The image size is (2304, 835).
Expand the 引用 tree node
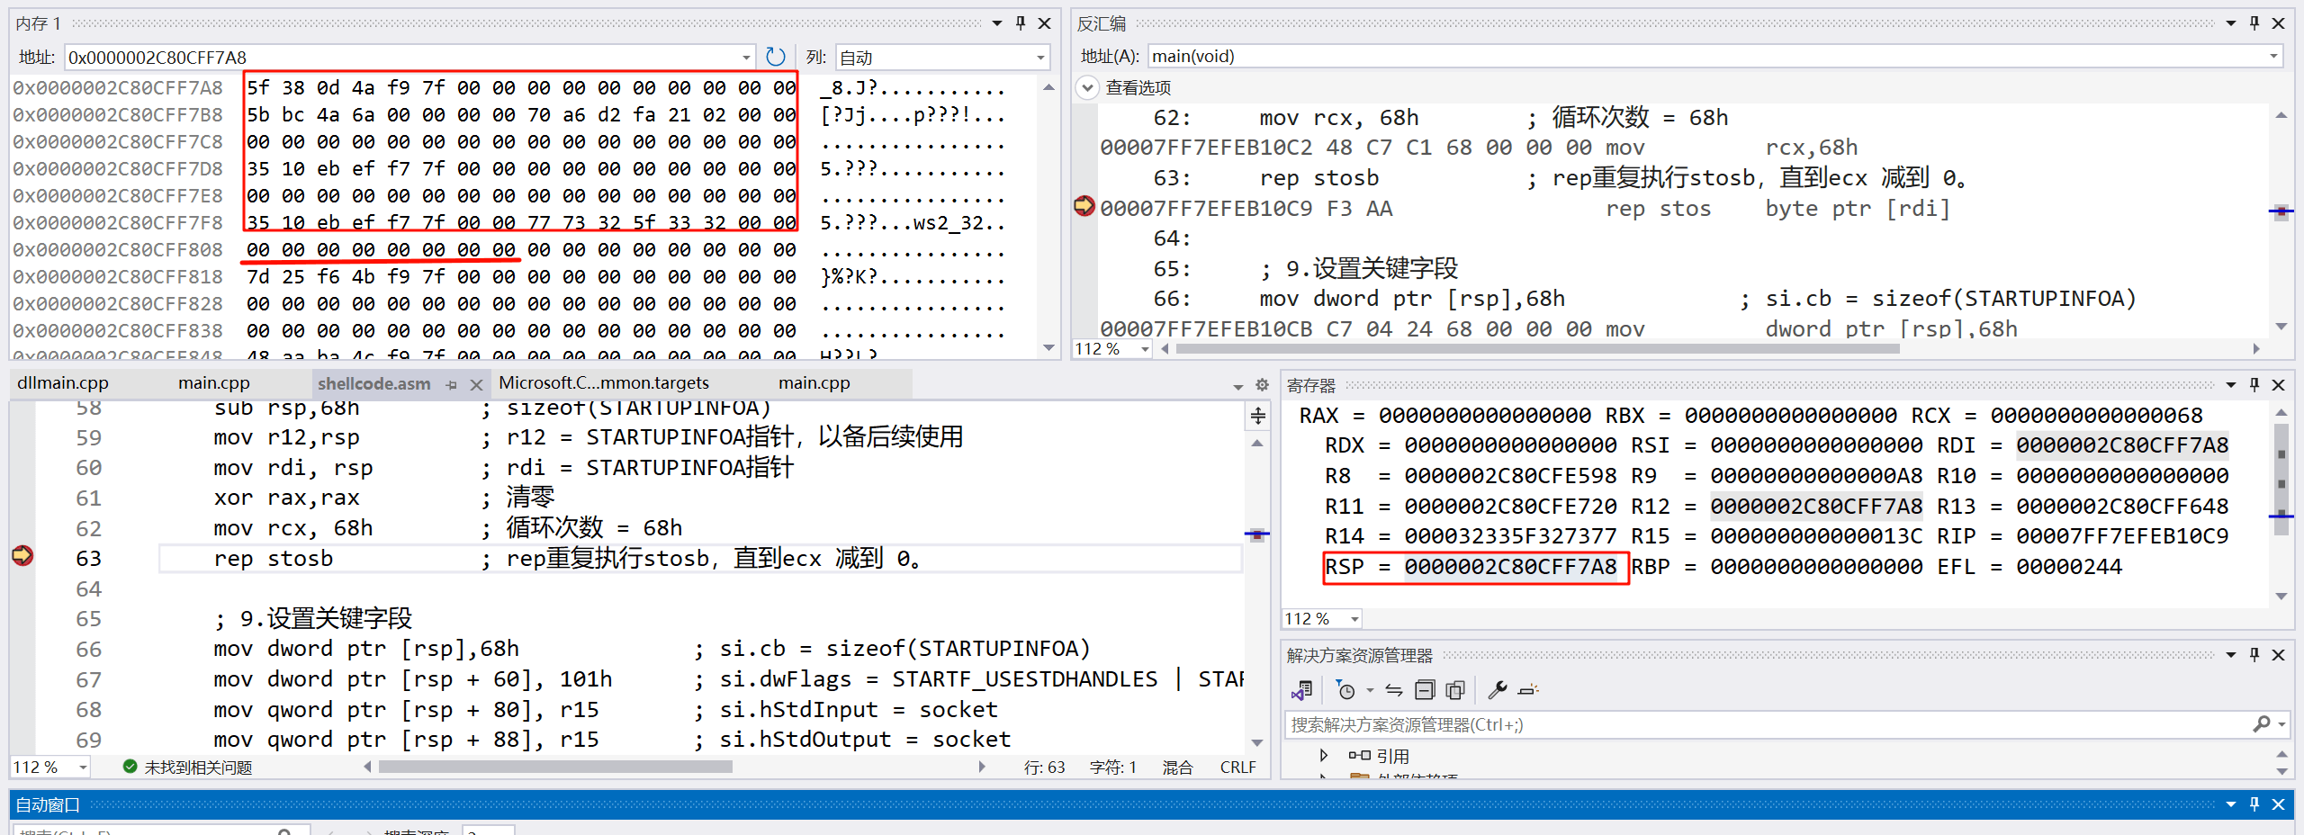pos(1324,755)
